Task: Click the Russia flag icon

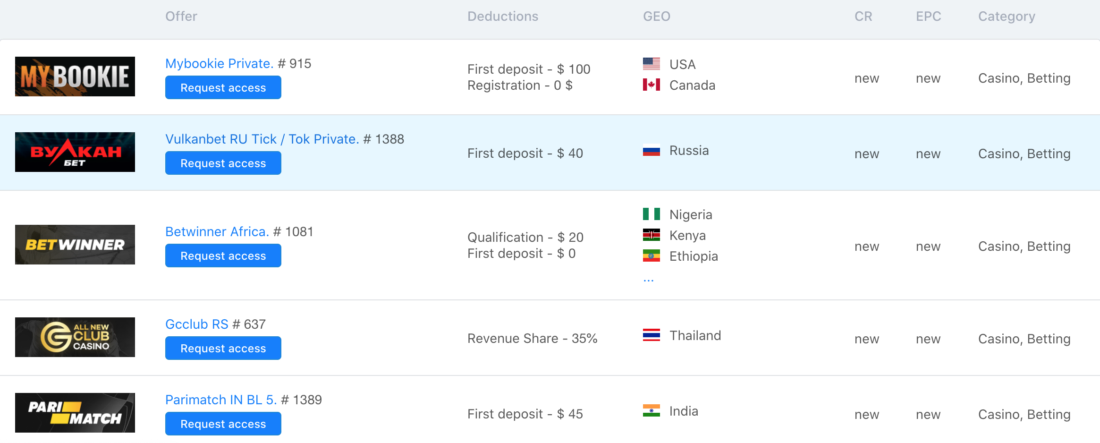Action: coord(651,150)
